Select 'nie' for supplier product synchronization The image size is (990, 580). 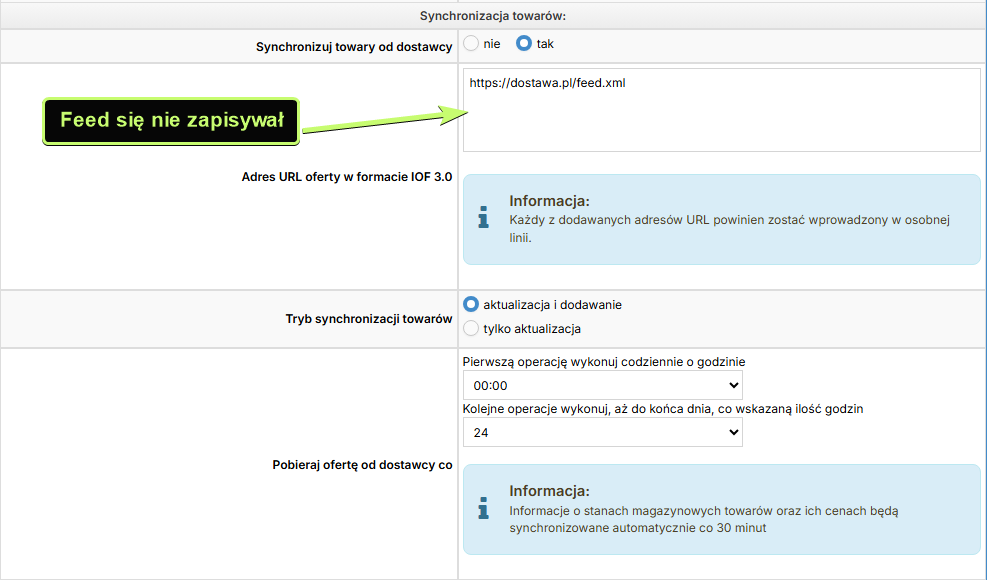(x=471, y=44)
